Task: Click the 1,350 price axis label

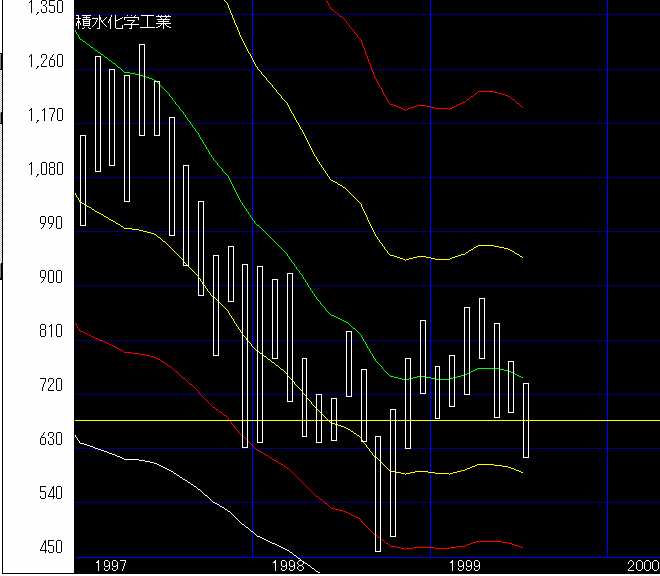Action: [46, 8]
